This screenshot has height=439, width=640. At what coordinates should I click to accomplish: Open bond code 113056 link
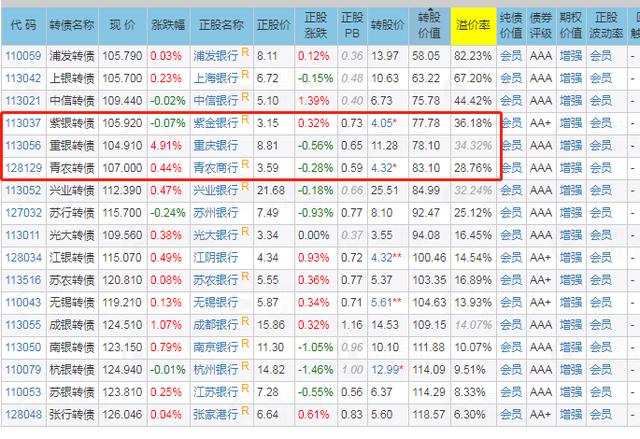(23, 145)
